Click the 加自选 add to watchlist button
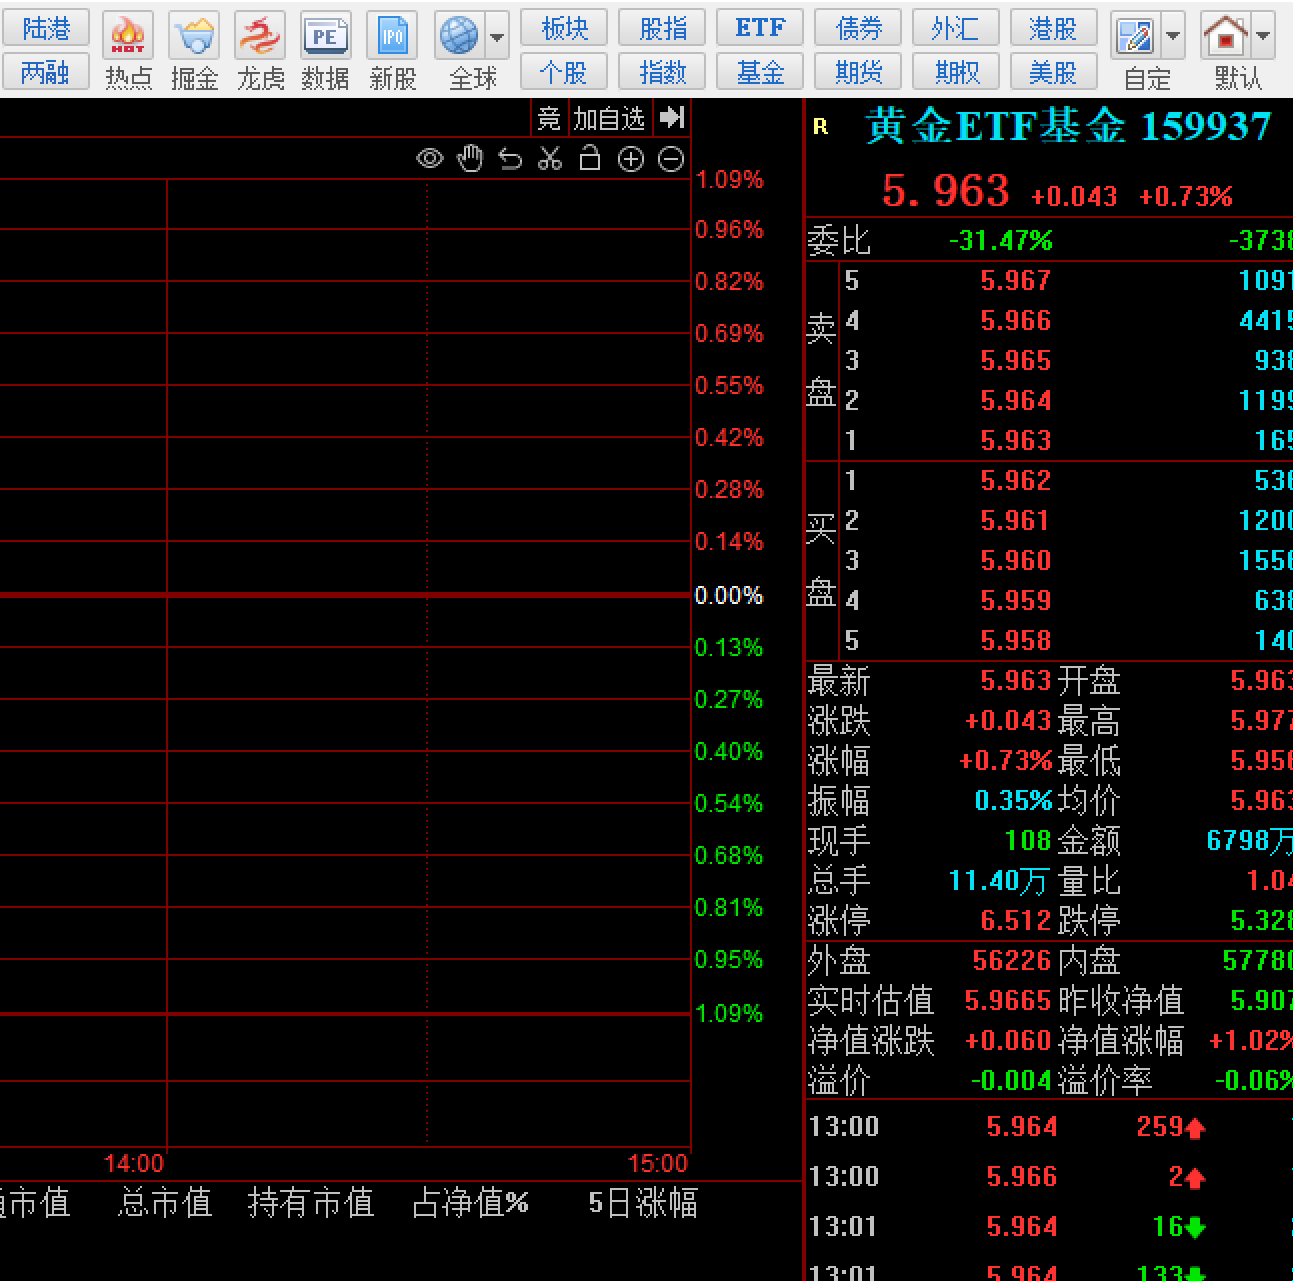 coord(609,119)
